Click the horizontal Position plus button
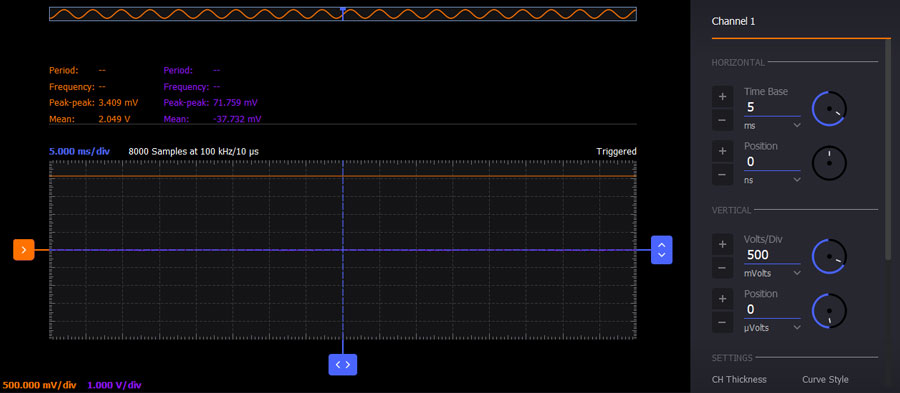The height and width of the screenshot is (393, 900). point(722,151)
